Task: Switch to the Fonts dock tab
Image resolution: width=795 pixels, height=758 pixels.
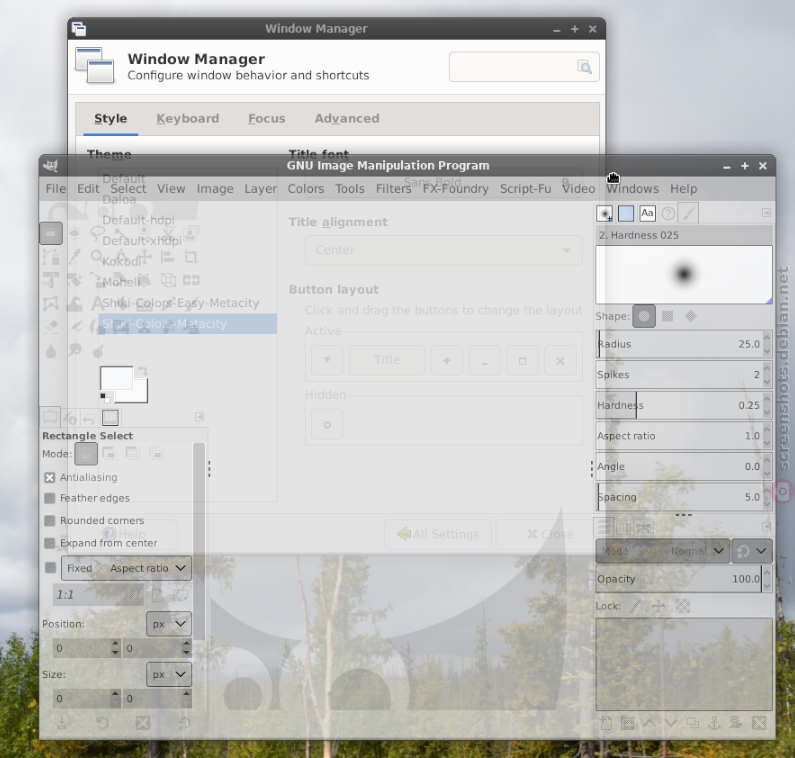Action: click(647, 213)
